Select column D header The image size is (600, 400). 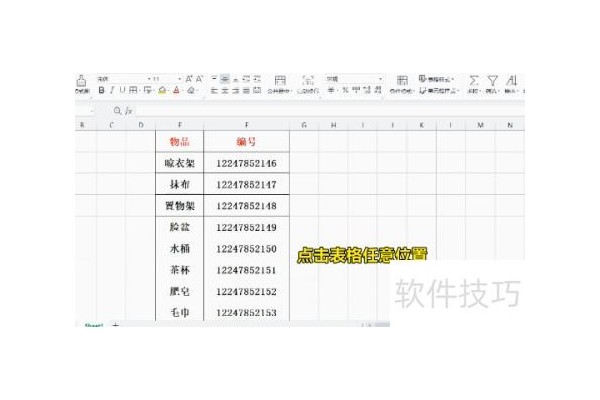tap(141, 125)
